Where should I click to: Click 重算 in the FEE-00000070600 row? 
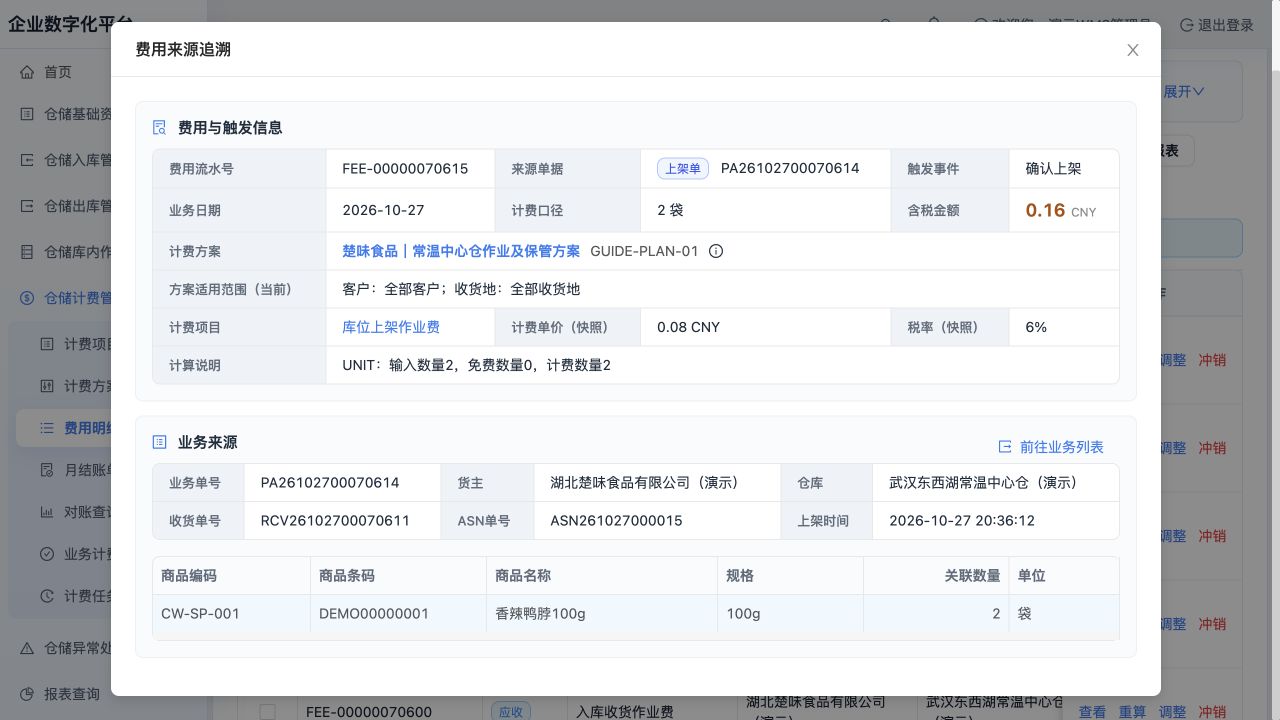point(1132,712)
